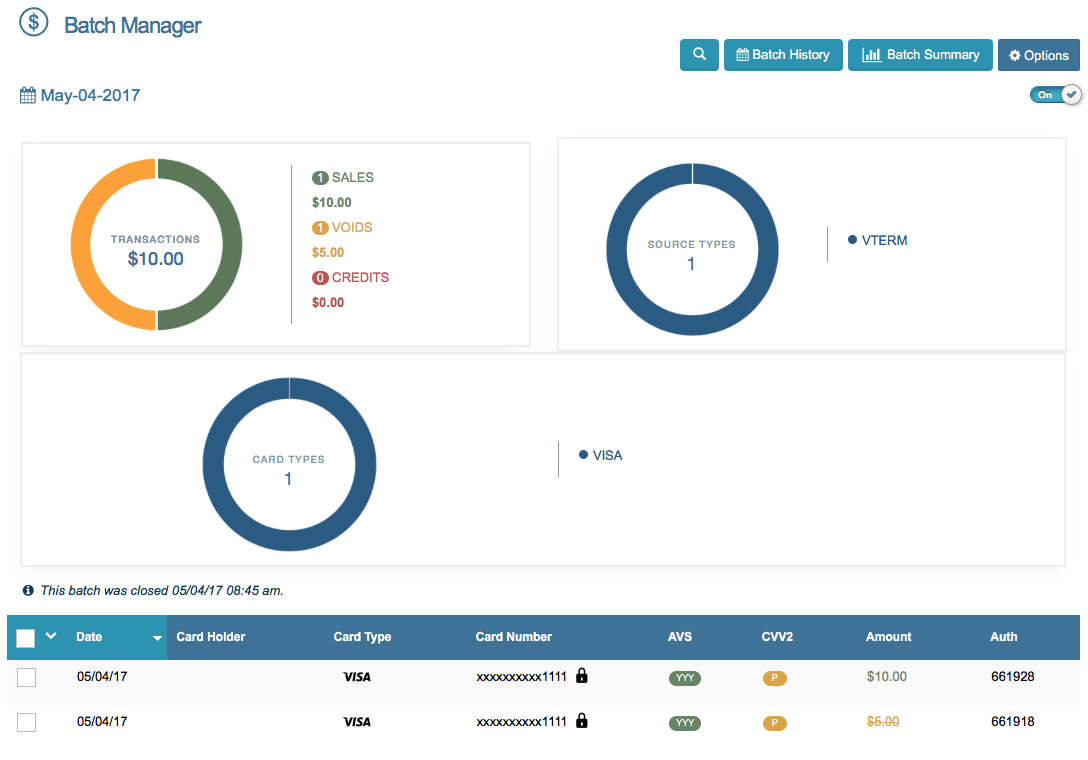Image resolution: width=1088 pixels, height=760 pixels.
Task: Open the search magnifier icon
Action: click(x=699, y=55)
